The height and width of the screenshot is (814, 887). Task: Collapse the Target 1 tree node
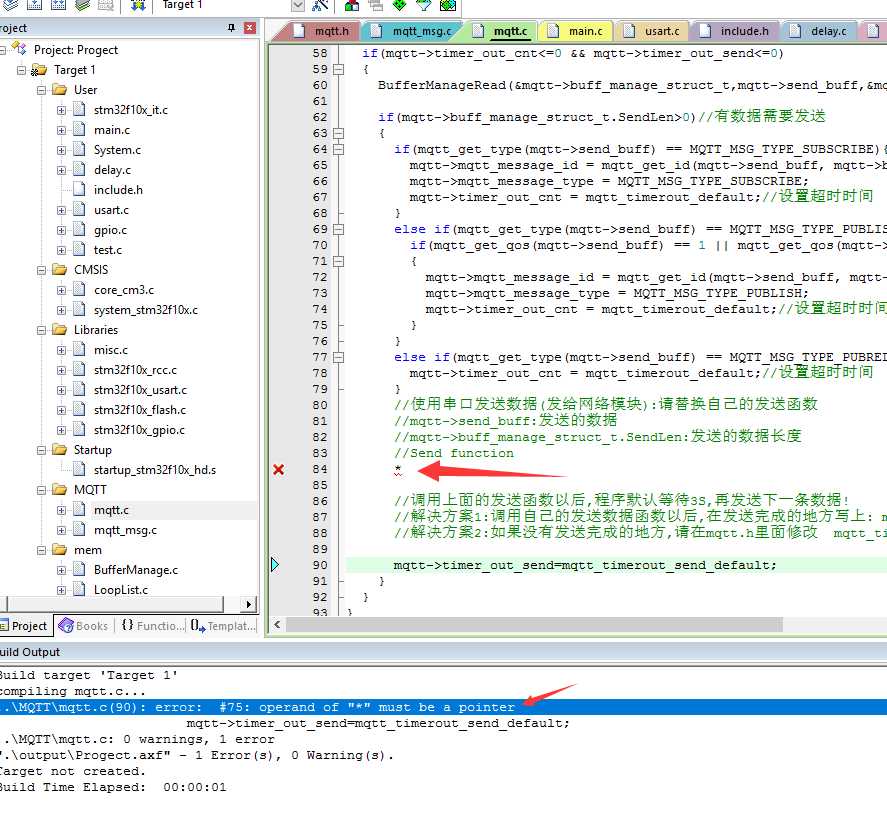(x=21, y=70)
